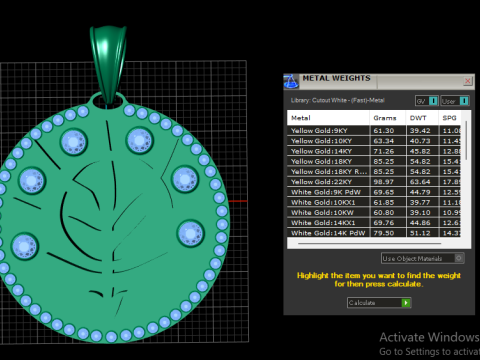The image size is (480, 360).
Task: Click the vertical scrollbar of metals list
Action: [x=466, y=140]
